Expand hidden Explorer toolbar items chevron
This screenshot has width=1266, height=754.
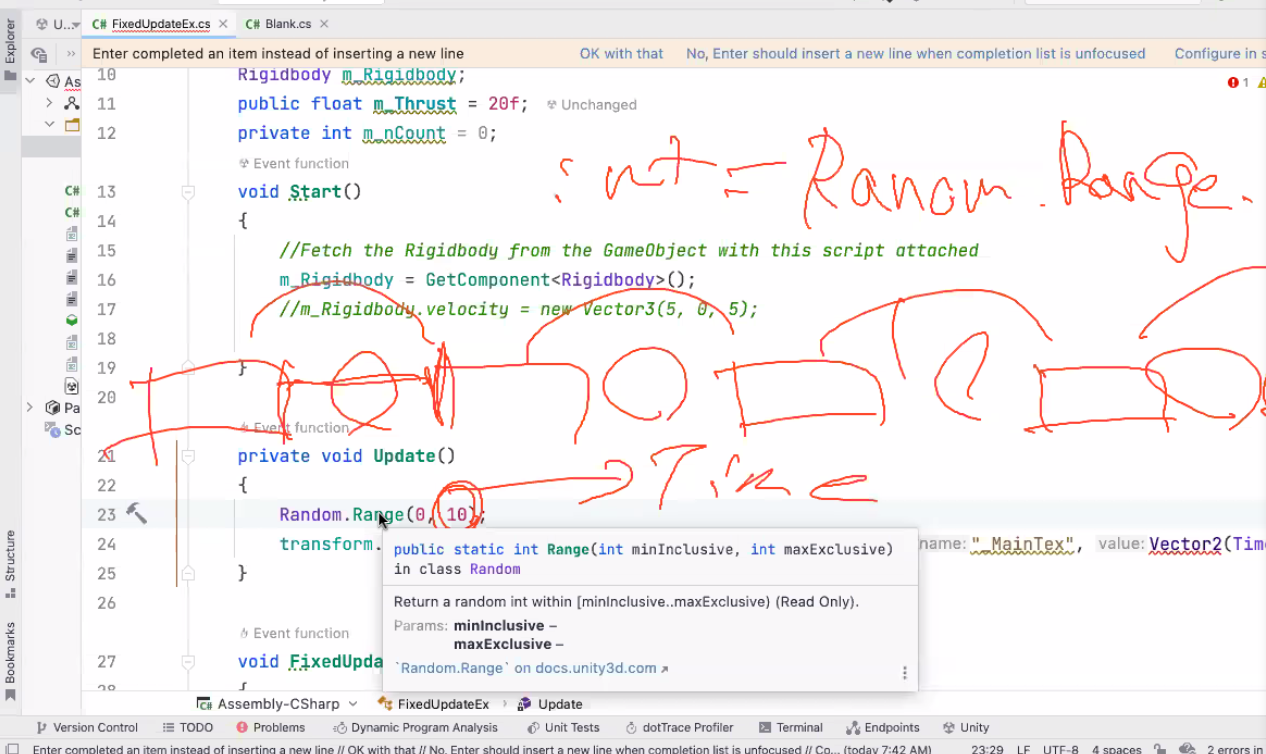pyautogui.click(x=71, y=54)
